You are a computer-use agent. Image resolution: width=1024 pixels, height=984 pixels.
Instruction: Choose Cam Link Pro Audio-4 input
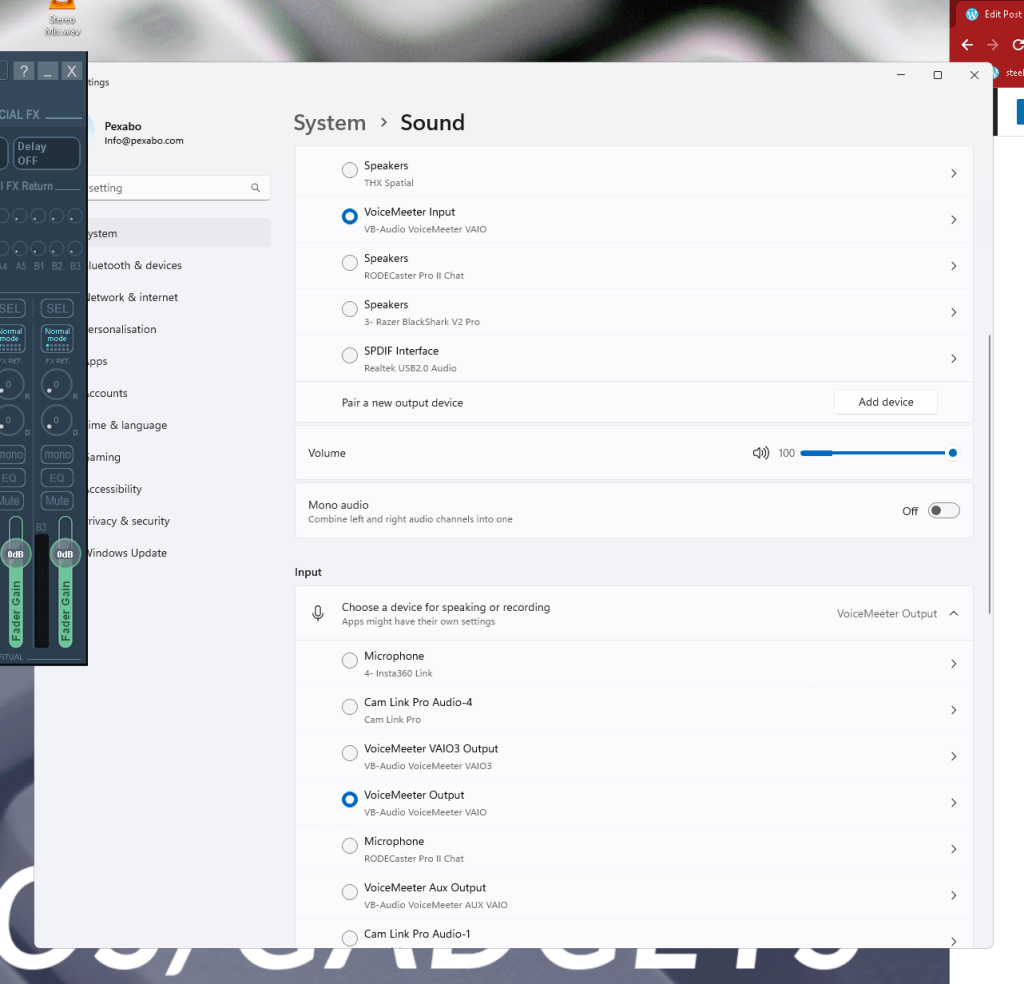coord(349,706)
